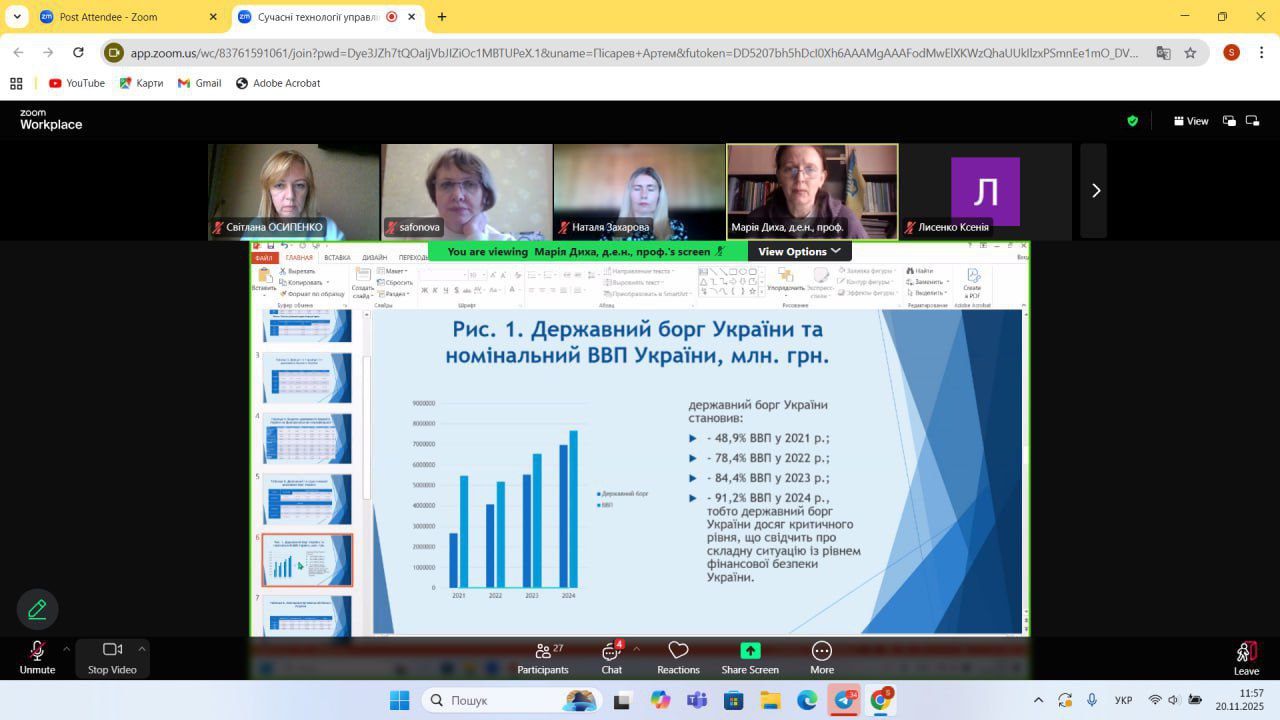Click the green Share Screen icon
This screenshot has width=1280, height=720.
750,651
